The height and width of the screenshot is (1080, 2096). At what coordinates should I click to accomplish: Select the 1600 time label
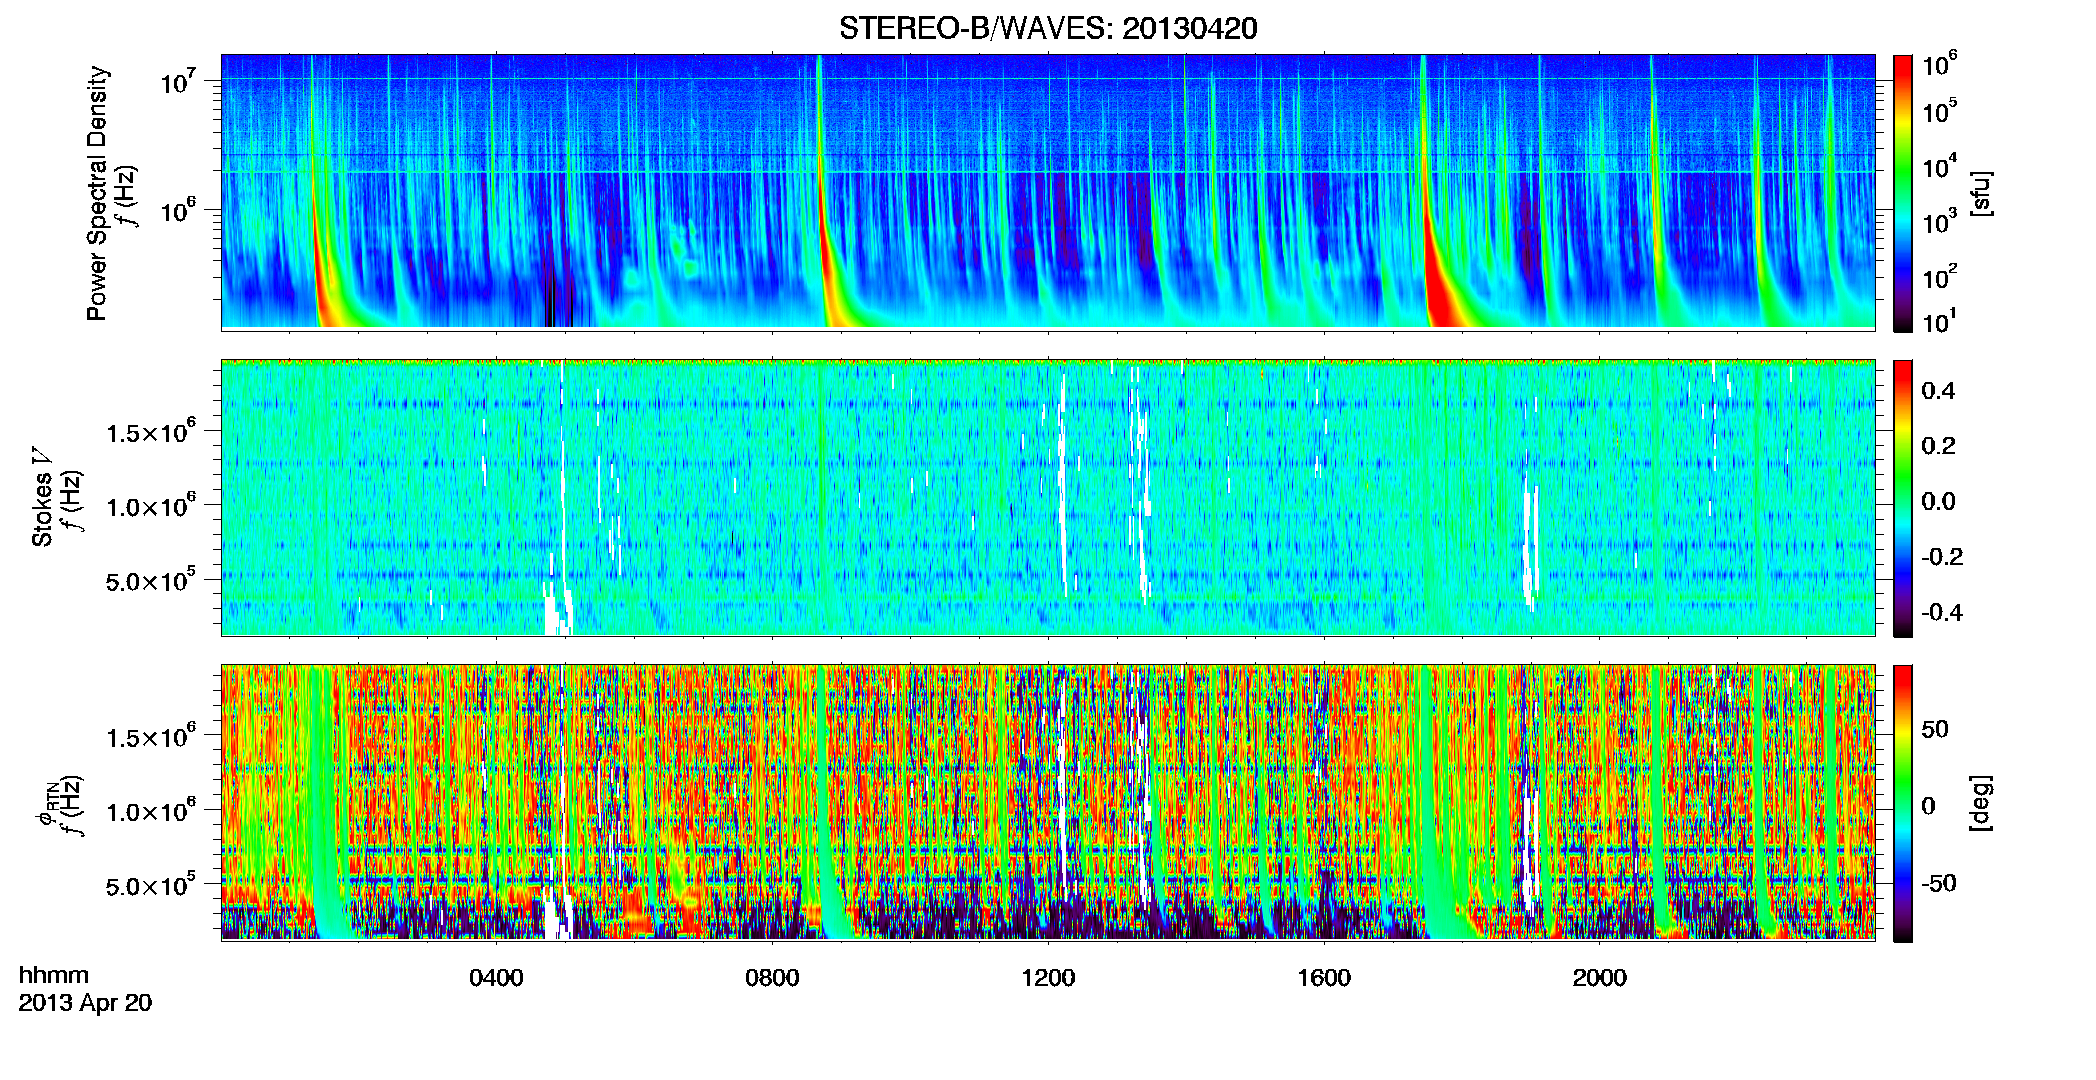coord(1324,978)
